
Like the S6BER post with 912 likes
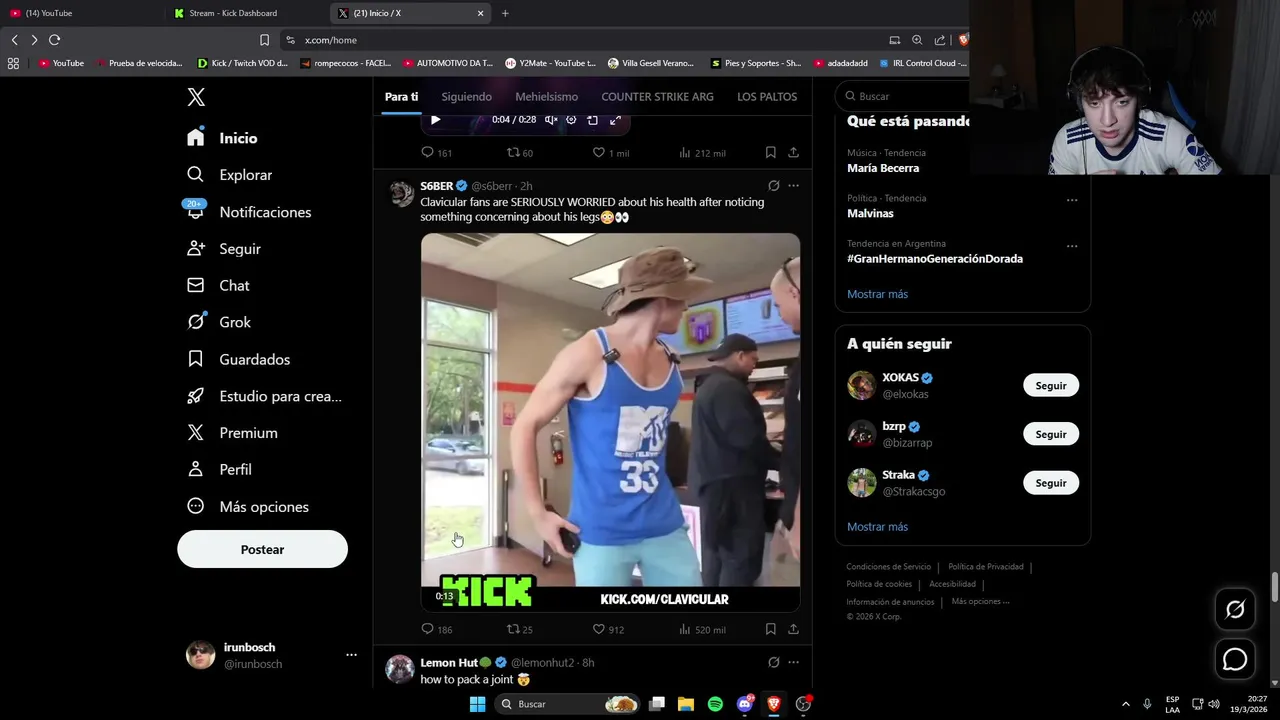tap(608, 629)
